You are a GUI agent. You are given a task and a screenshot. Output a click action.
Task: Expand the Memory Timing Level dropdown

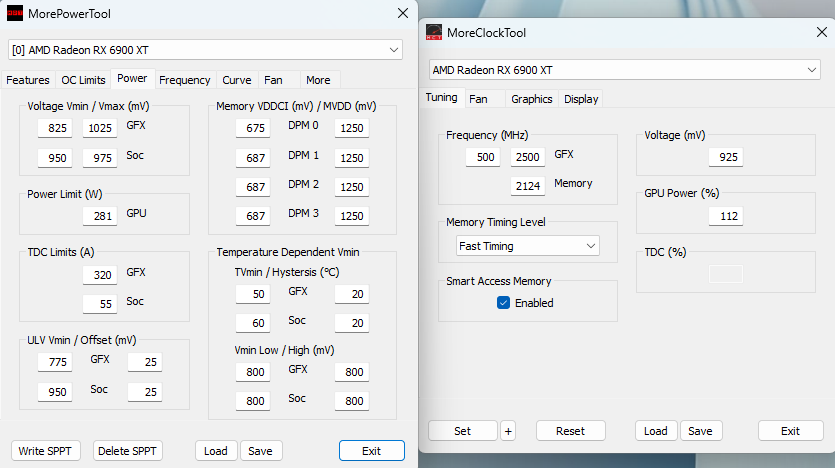528,246
